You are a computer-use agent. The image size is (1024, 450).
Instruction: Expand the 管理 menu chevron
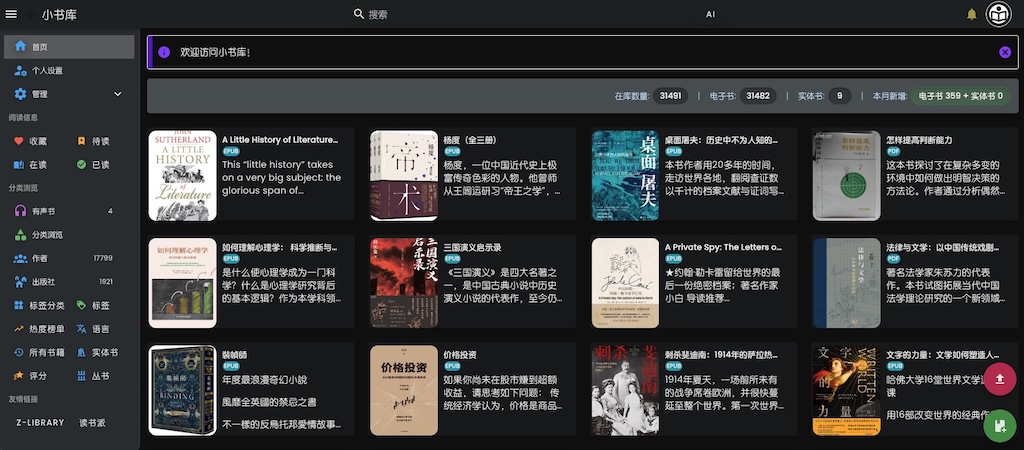pos(118,94)
